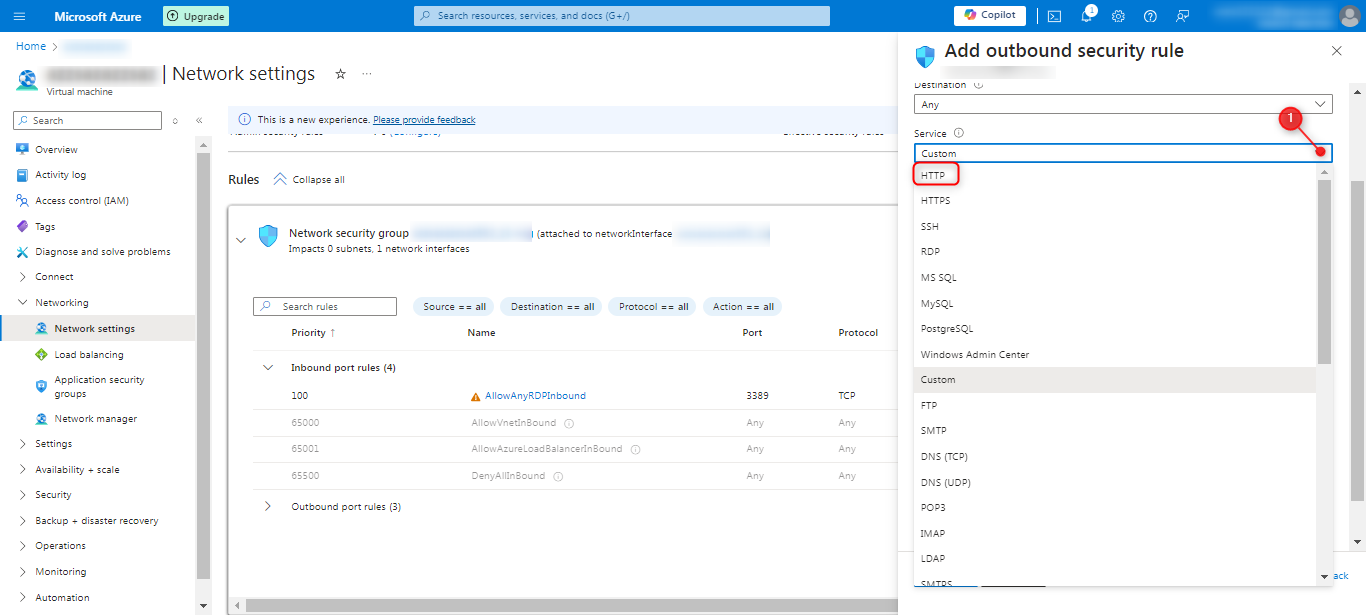The image size is (1366, 615).
Task: Launch Copilot from the top bar
Action: [990, 16]
